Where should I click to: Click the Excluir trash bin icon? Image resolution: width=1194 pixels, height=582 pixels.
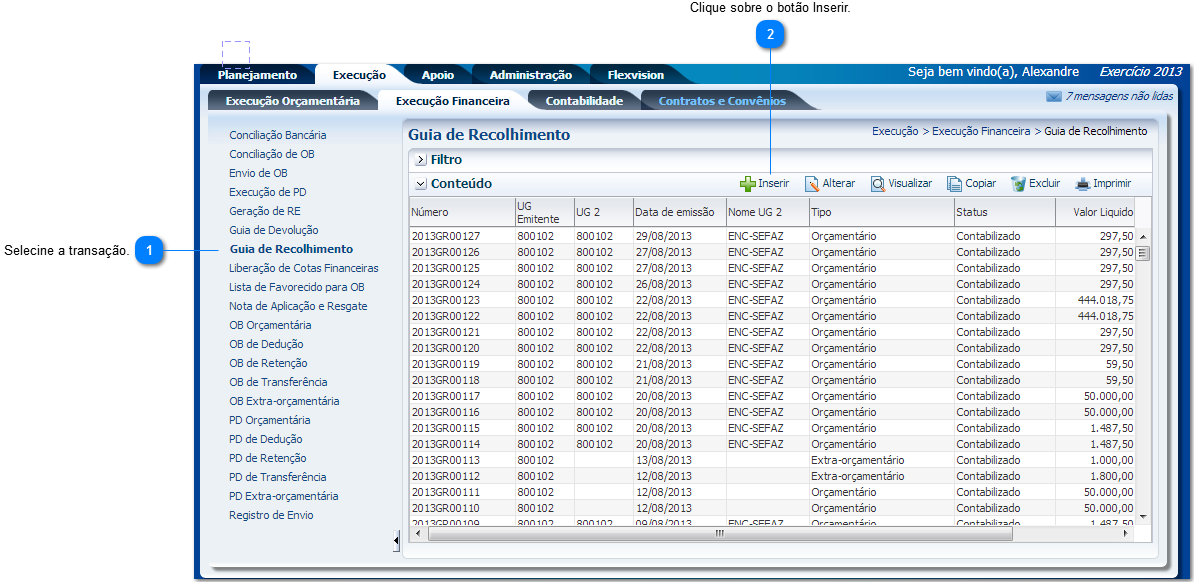coord(1018,184)
